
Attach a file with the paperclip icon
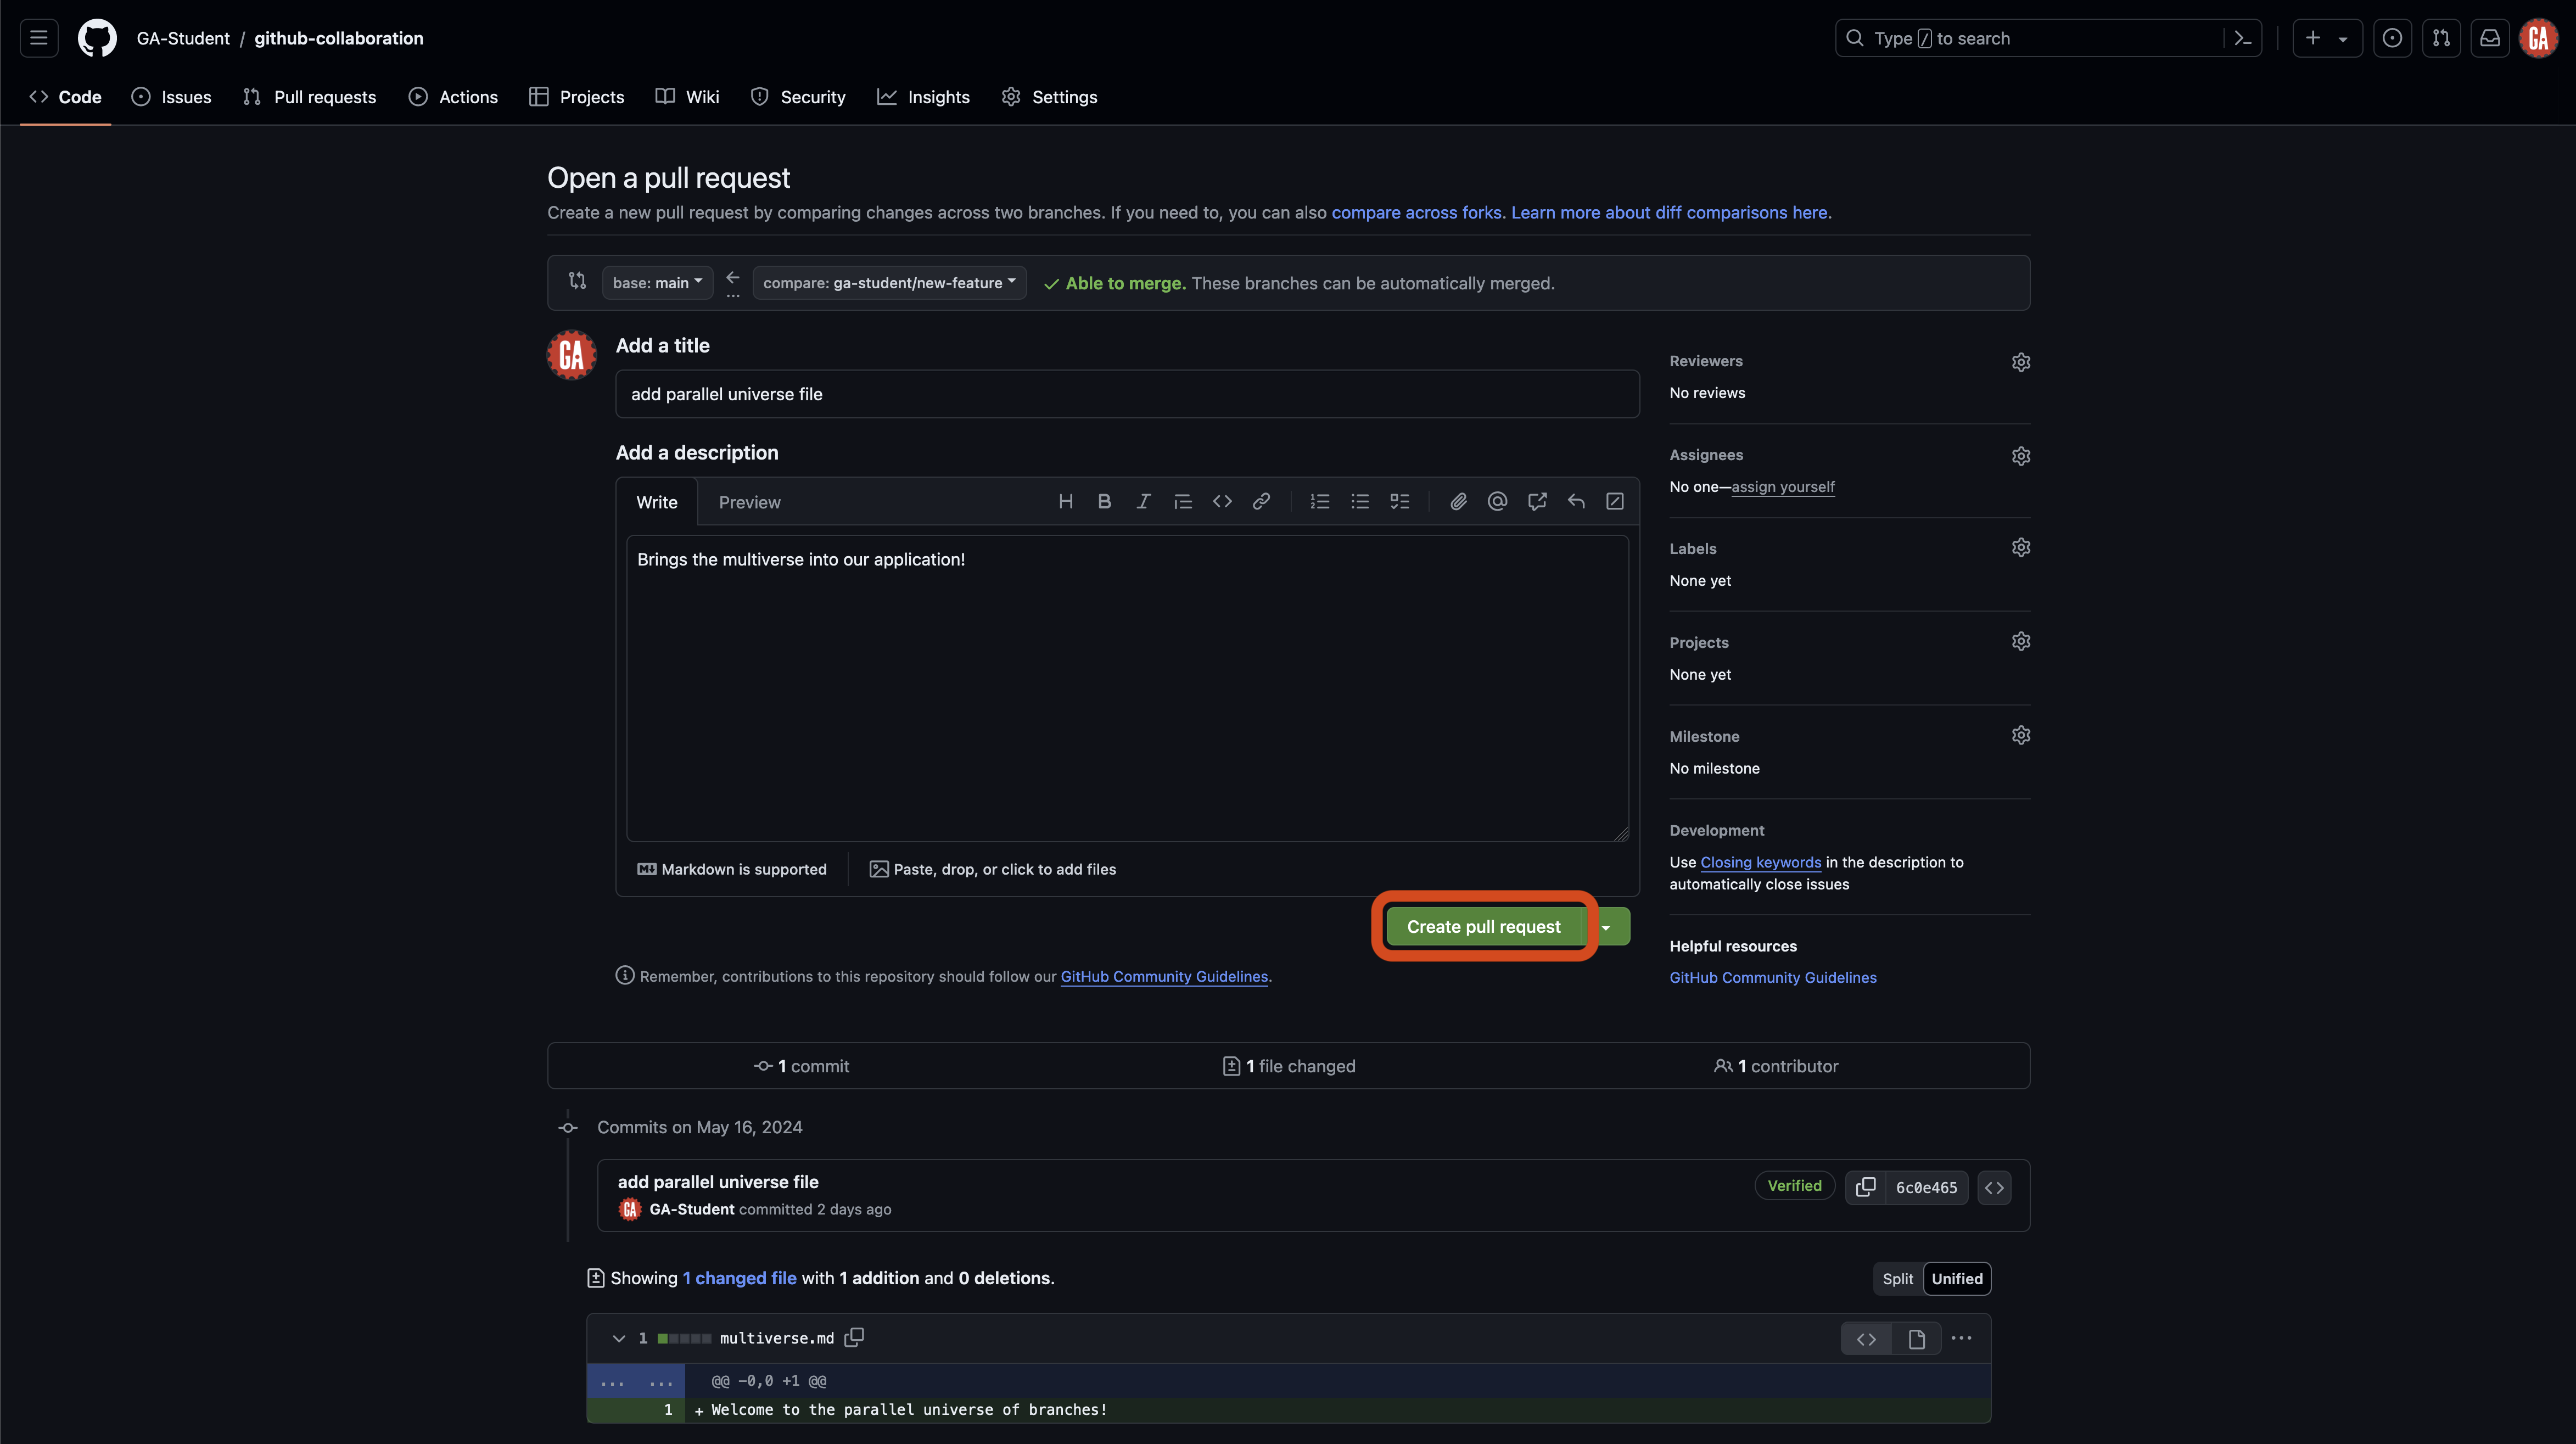(x=1458, y=501)
